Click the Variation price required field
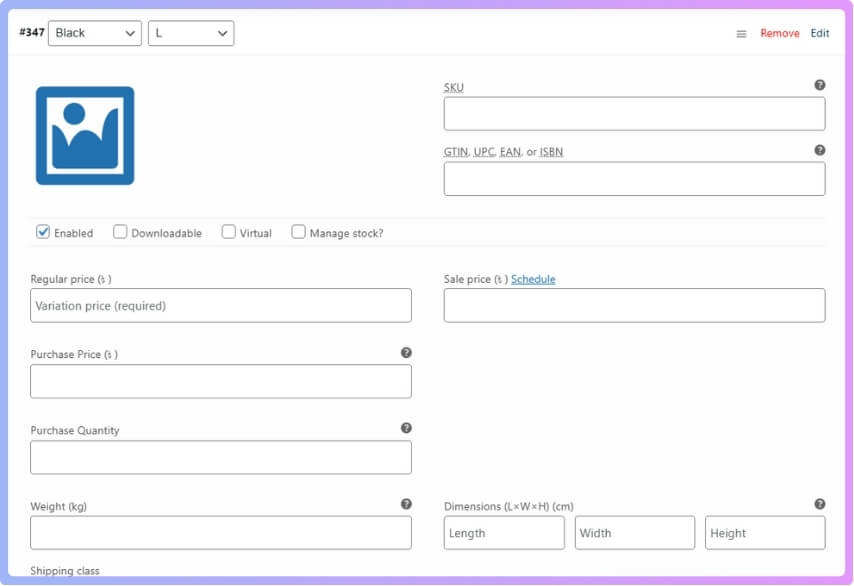The image size is (854, 586). [220, 305]
